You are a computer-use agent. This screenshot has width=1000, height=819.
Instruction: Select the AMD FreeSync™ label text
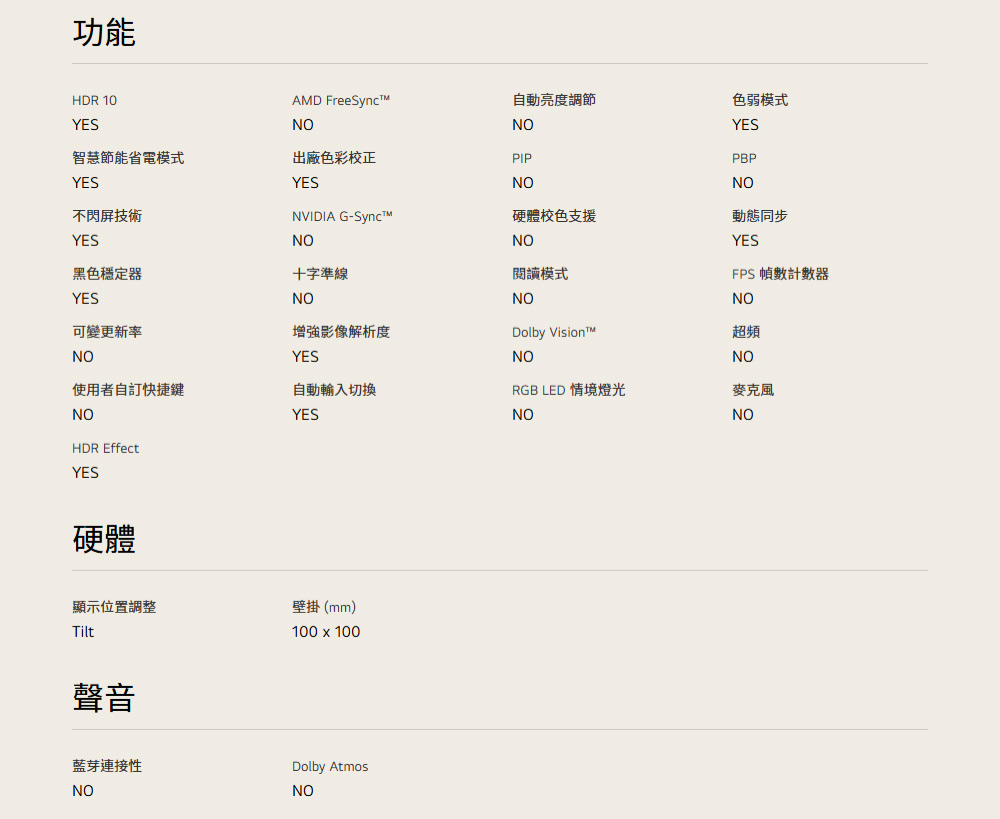(341, 100)
